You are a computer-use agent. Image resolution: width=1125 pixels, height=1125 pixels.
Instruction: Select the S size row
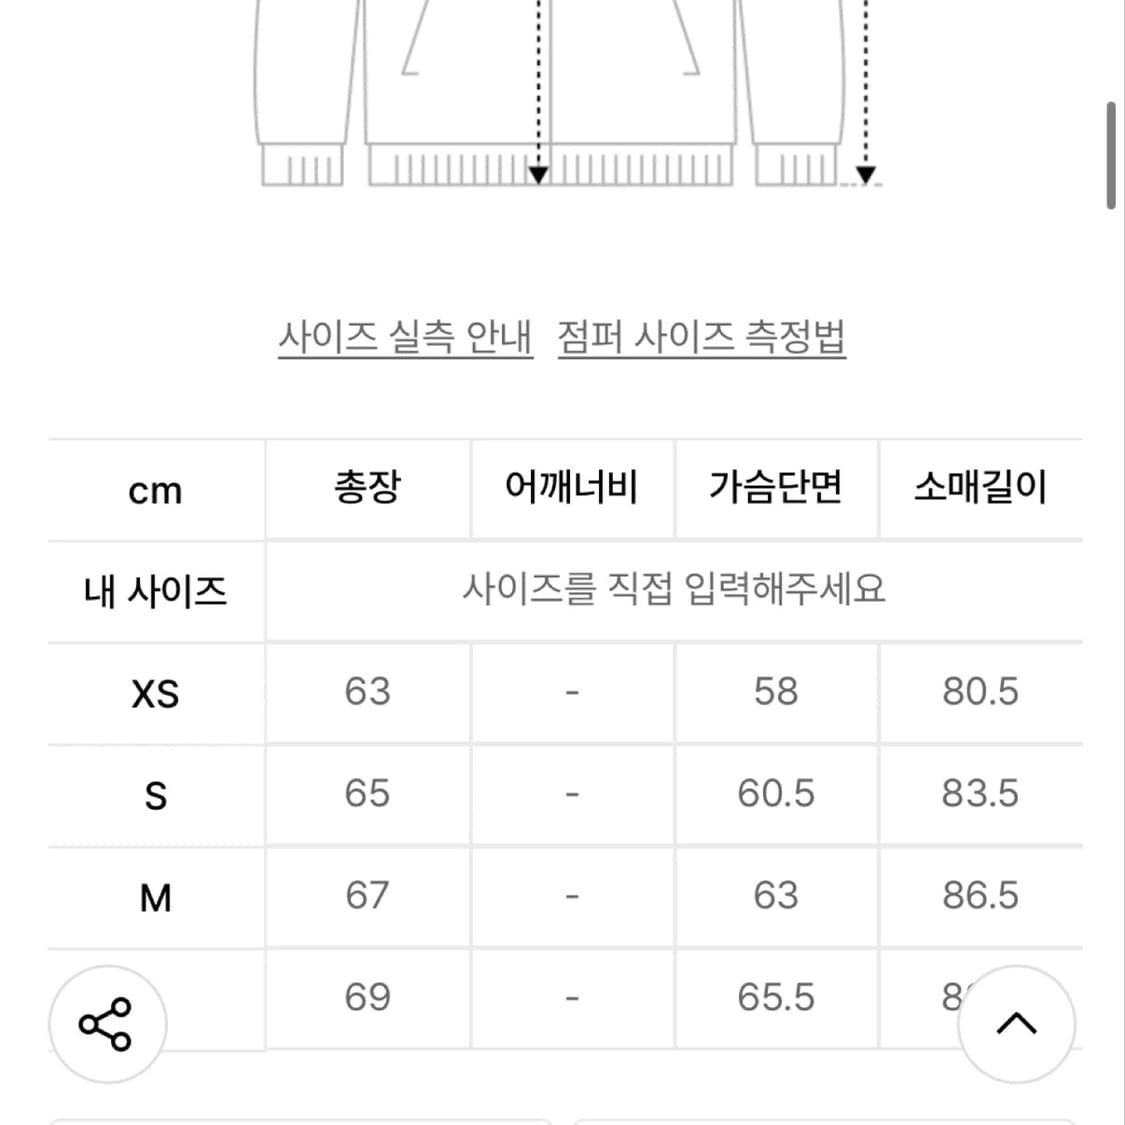(x=156, y=794)
